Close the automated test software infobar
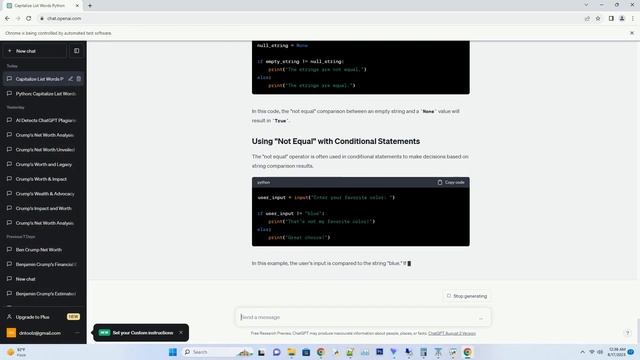 click(632, 33)
